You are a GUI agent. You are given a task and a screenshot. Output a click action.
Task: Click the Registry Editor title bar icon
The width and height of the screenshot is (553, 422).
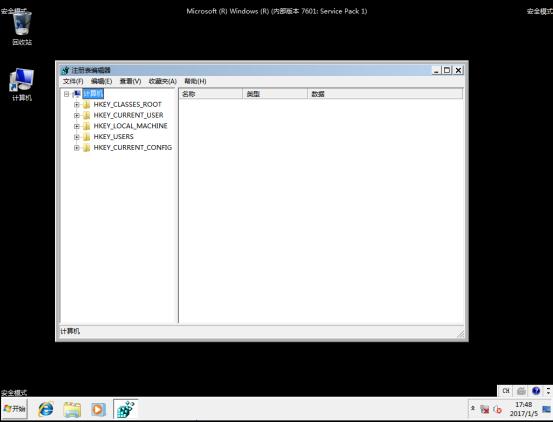(x=65, y=71)
